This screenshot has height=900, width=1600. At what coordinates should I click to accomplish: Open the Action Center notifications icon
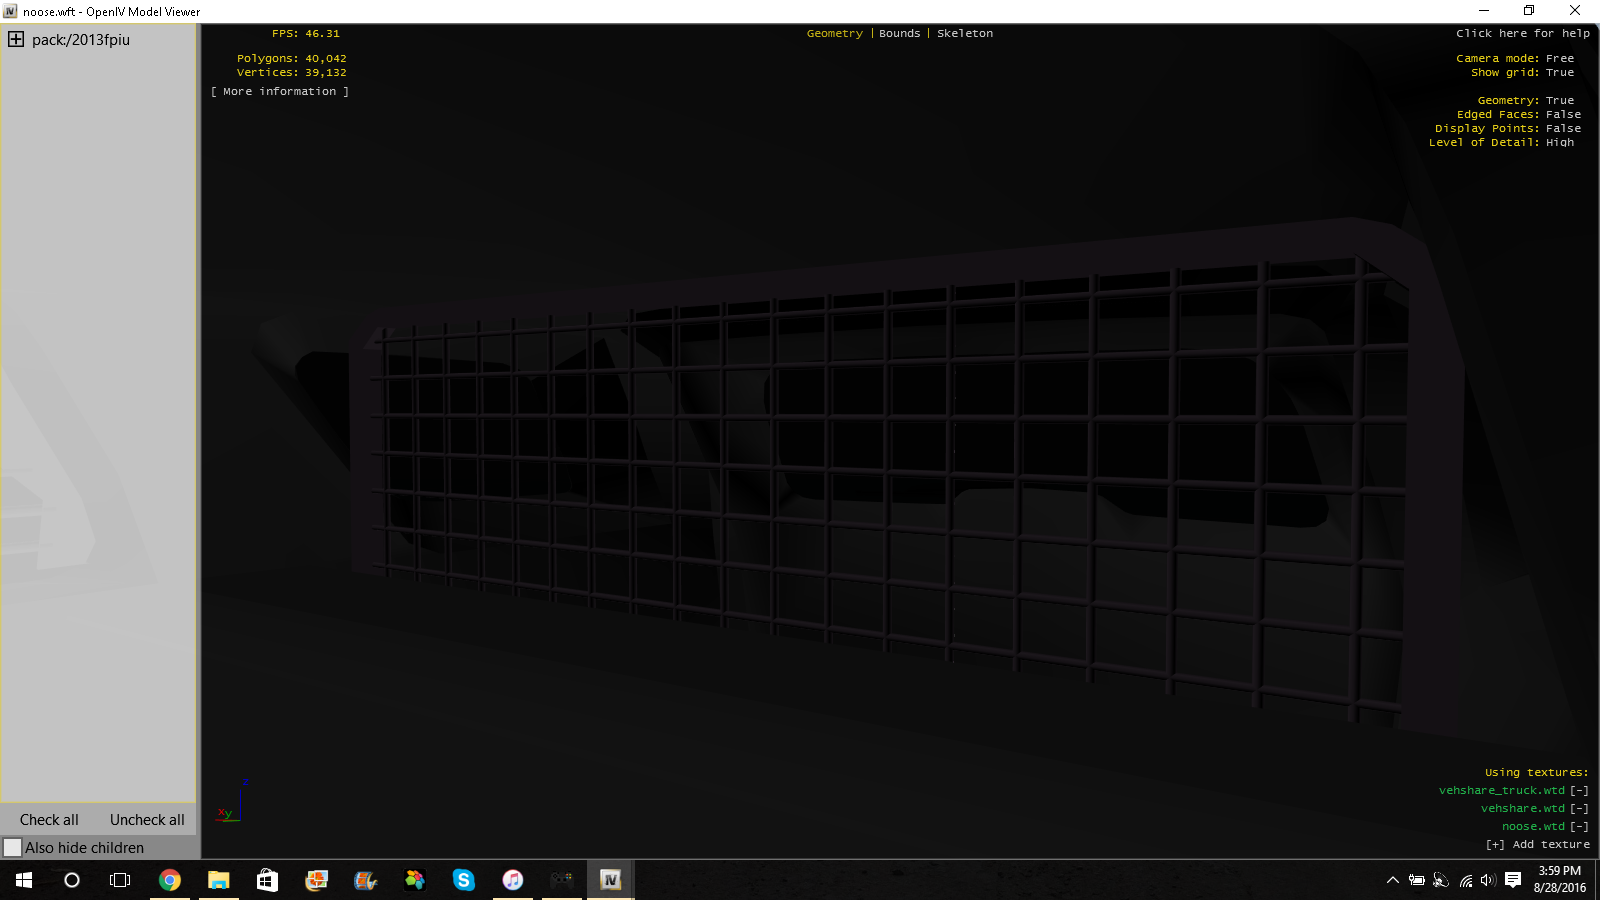pos(1513,880)
